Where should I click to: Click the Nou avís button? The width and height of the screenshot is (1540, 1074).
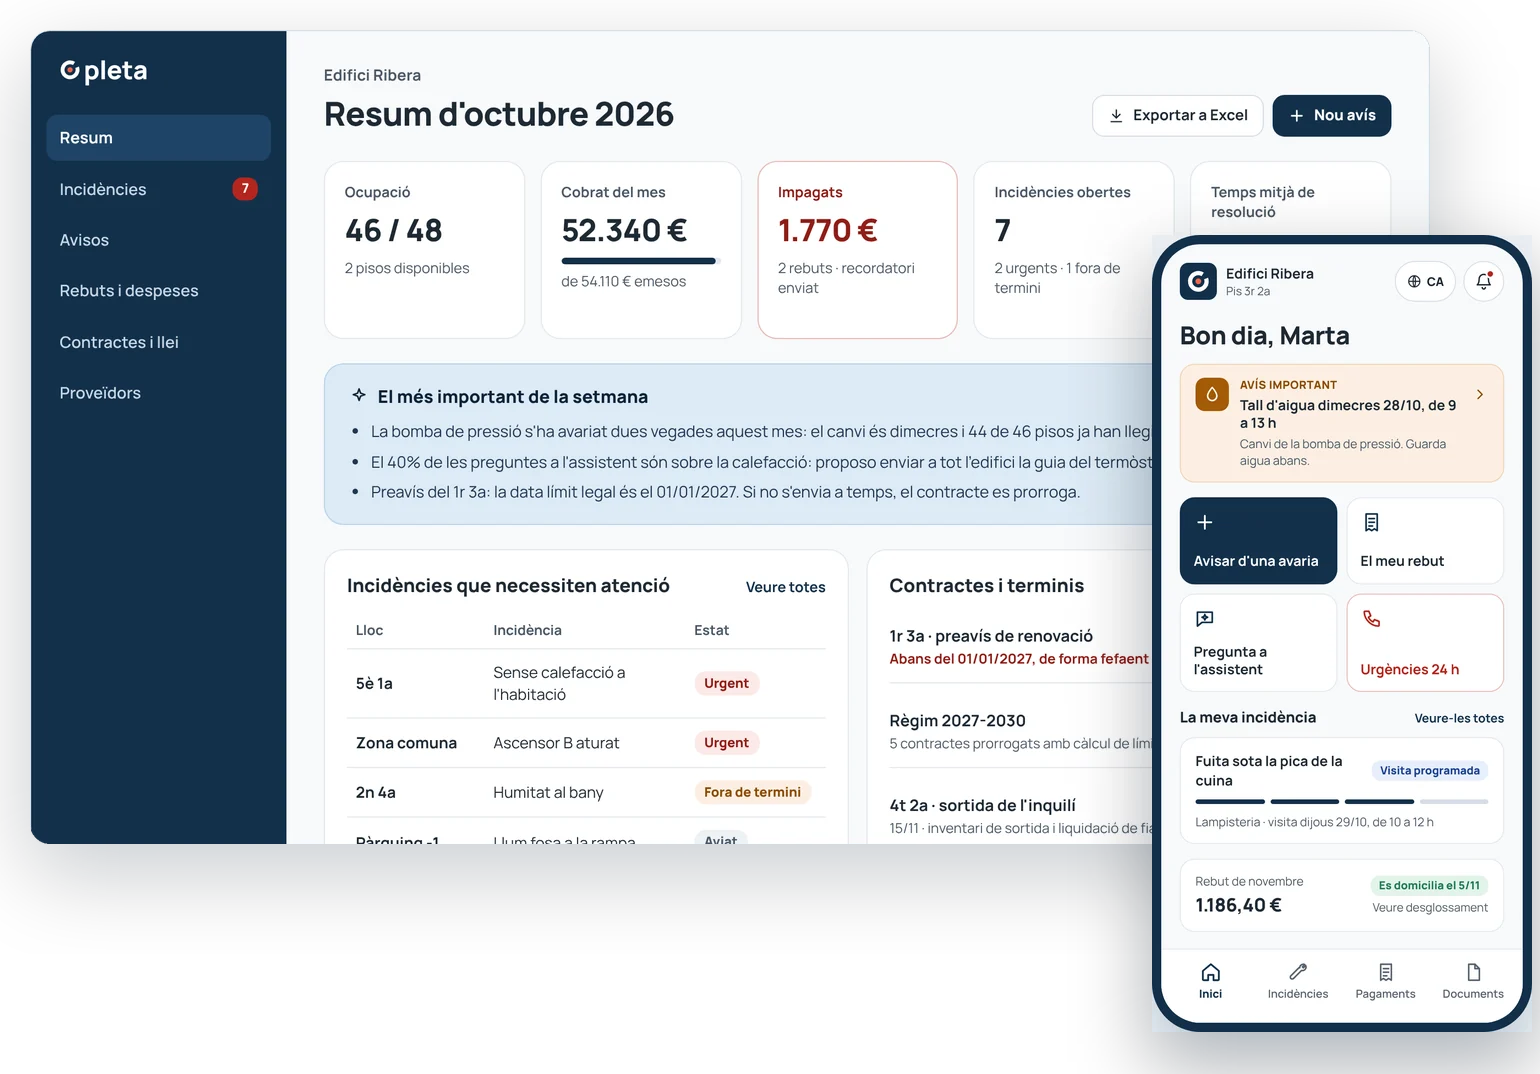pyautogui.click(x=1332, y=116)
